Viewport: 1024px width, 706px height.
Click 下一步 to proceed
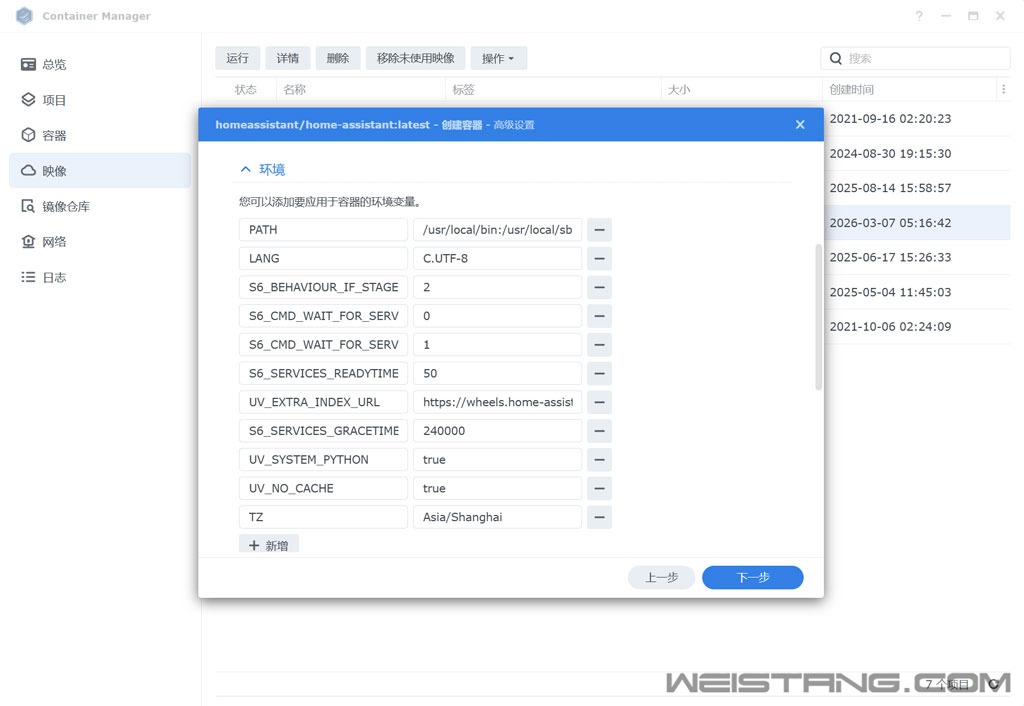pos(752,578)
